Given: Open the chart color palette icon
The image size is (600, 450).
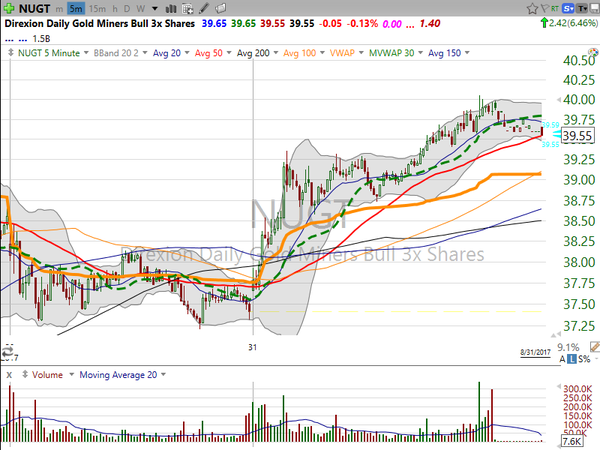Looking at the screenshot, I should [x=593, y=52].
